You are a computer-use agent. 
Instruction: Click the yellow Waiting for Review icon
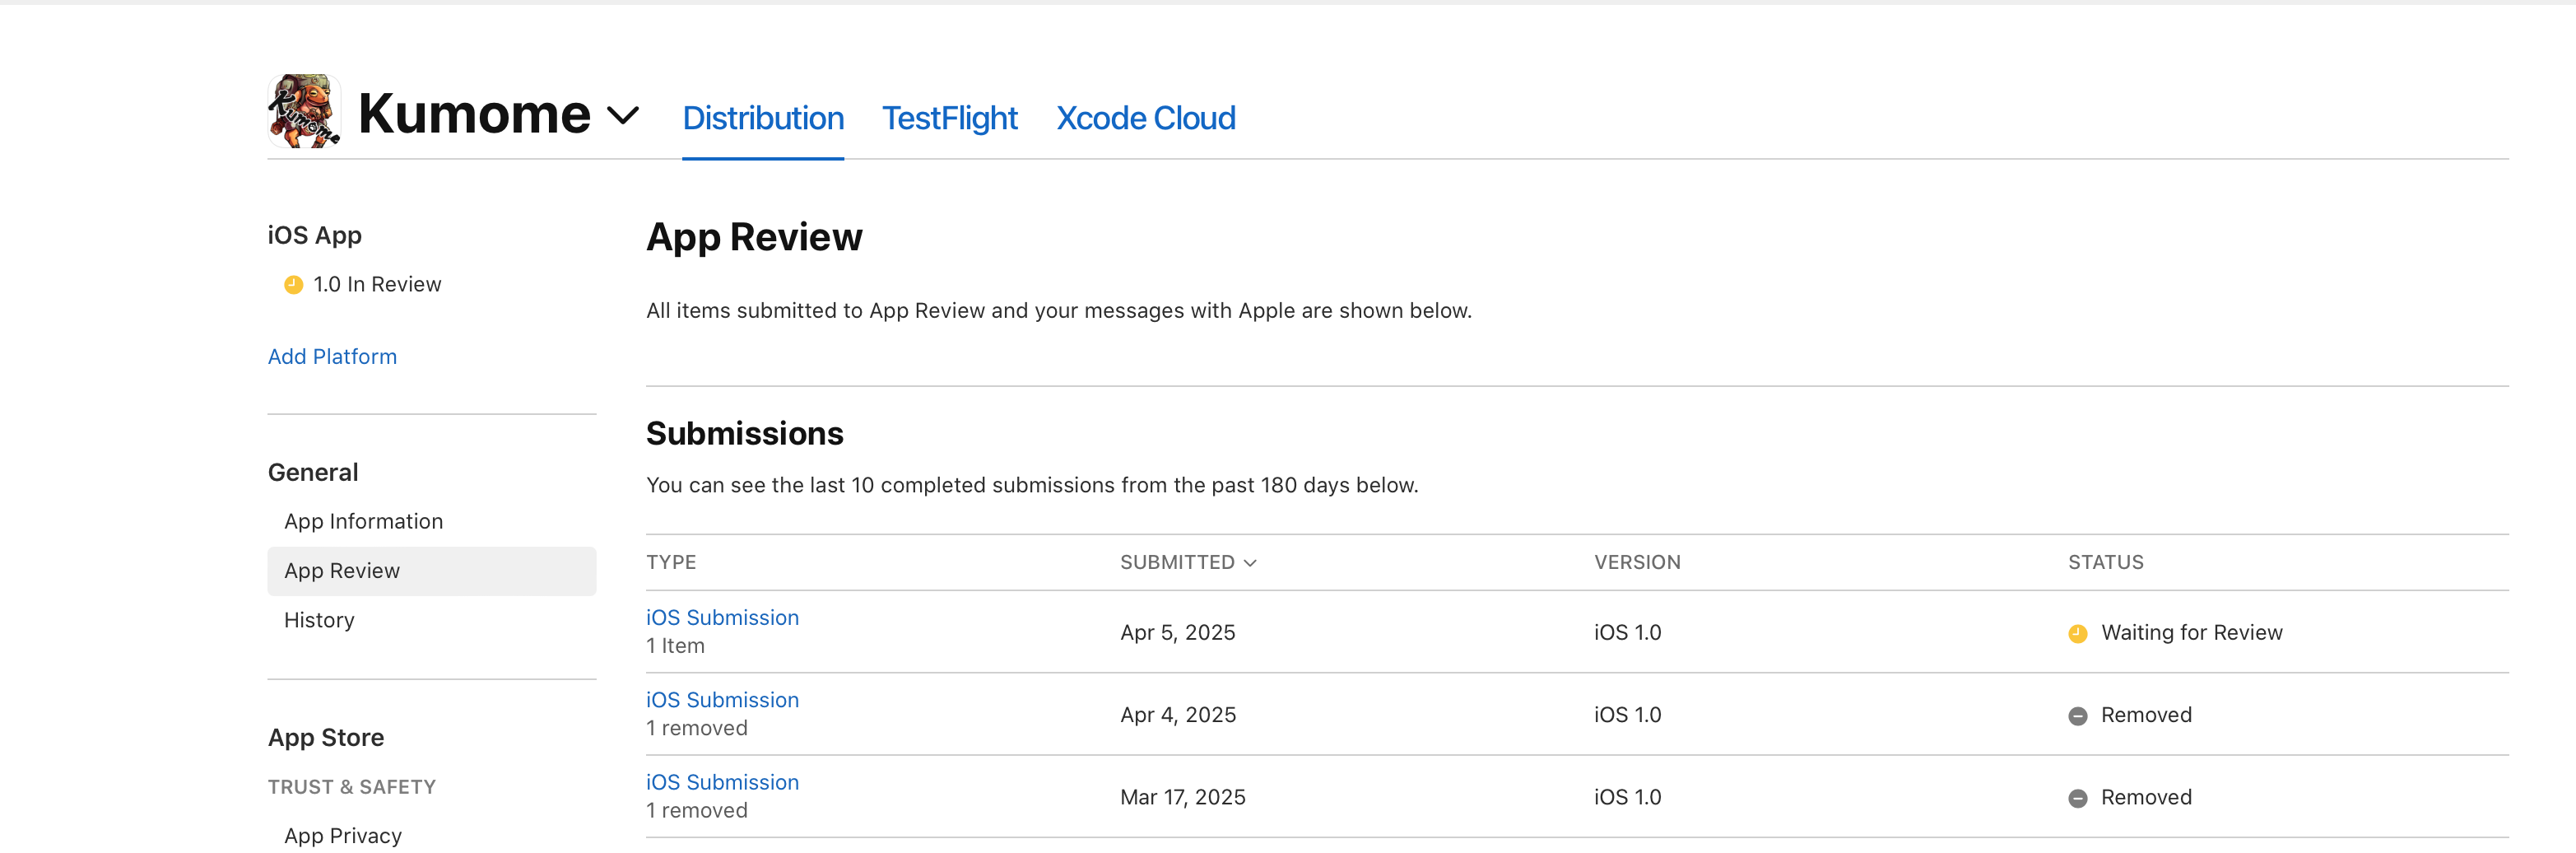(2077, 634)
